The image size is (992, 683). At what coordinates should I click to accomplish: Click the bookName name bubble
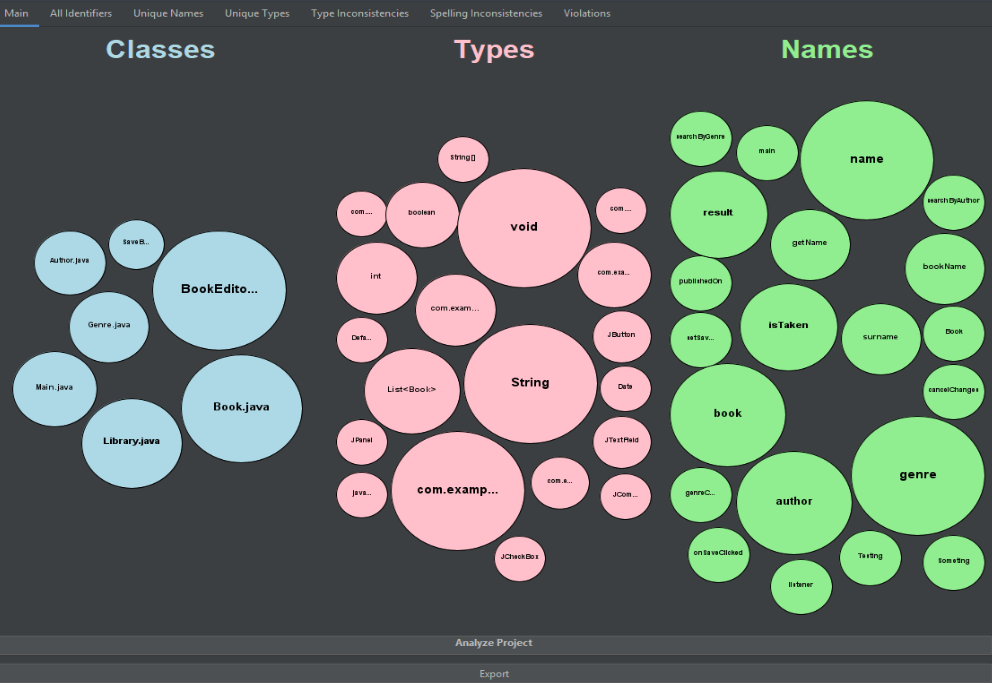(x=945, y=269)
